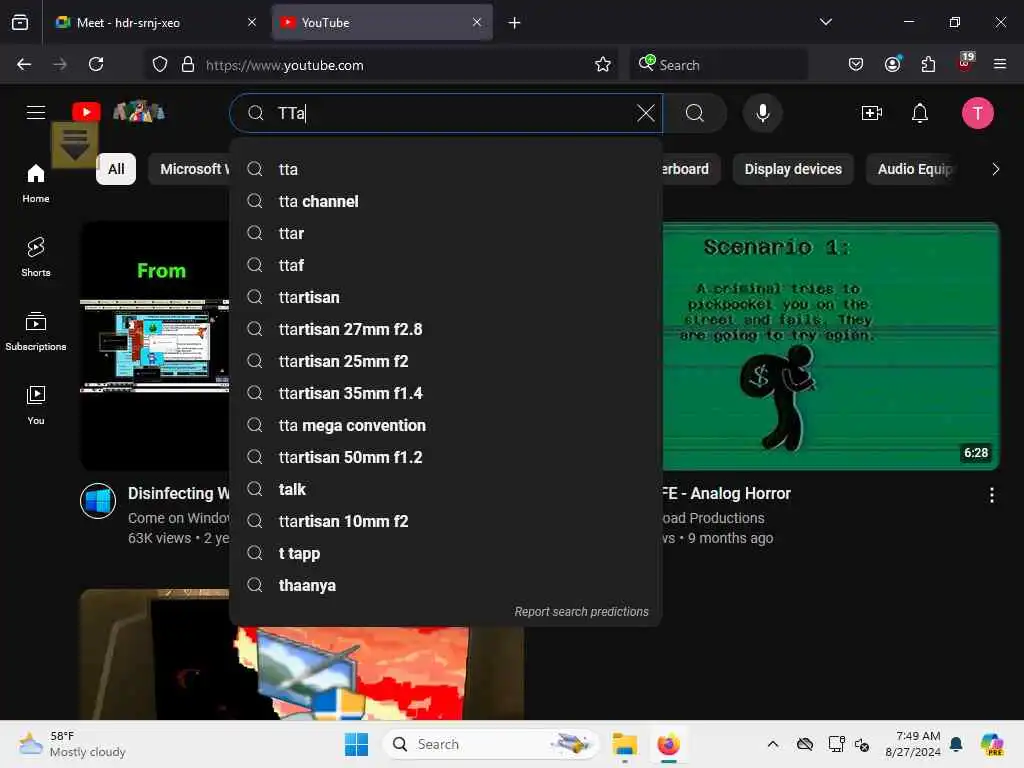The width and height of the screenshot is (1024, 768).
Task: Open the account avatar T menu
Action: point(977,113)
